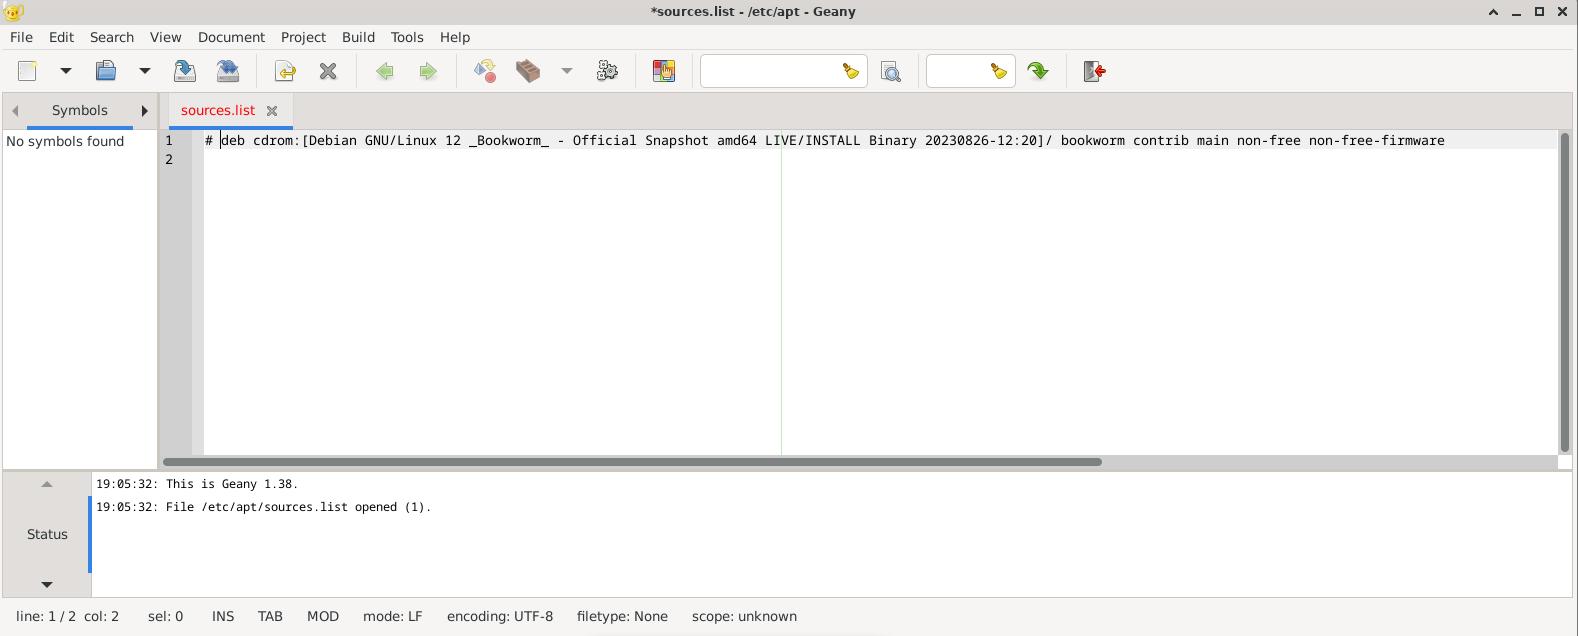Open the window menu Geany lamp icon
Screen dimensions: 1578x636
pos(14,12)
